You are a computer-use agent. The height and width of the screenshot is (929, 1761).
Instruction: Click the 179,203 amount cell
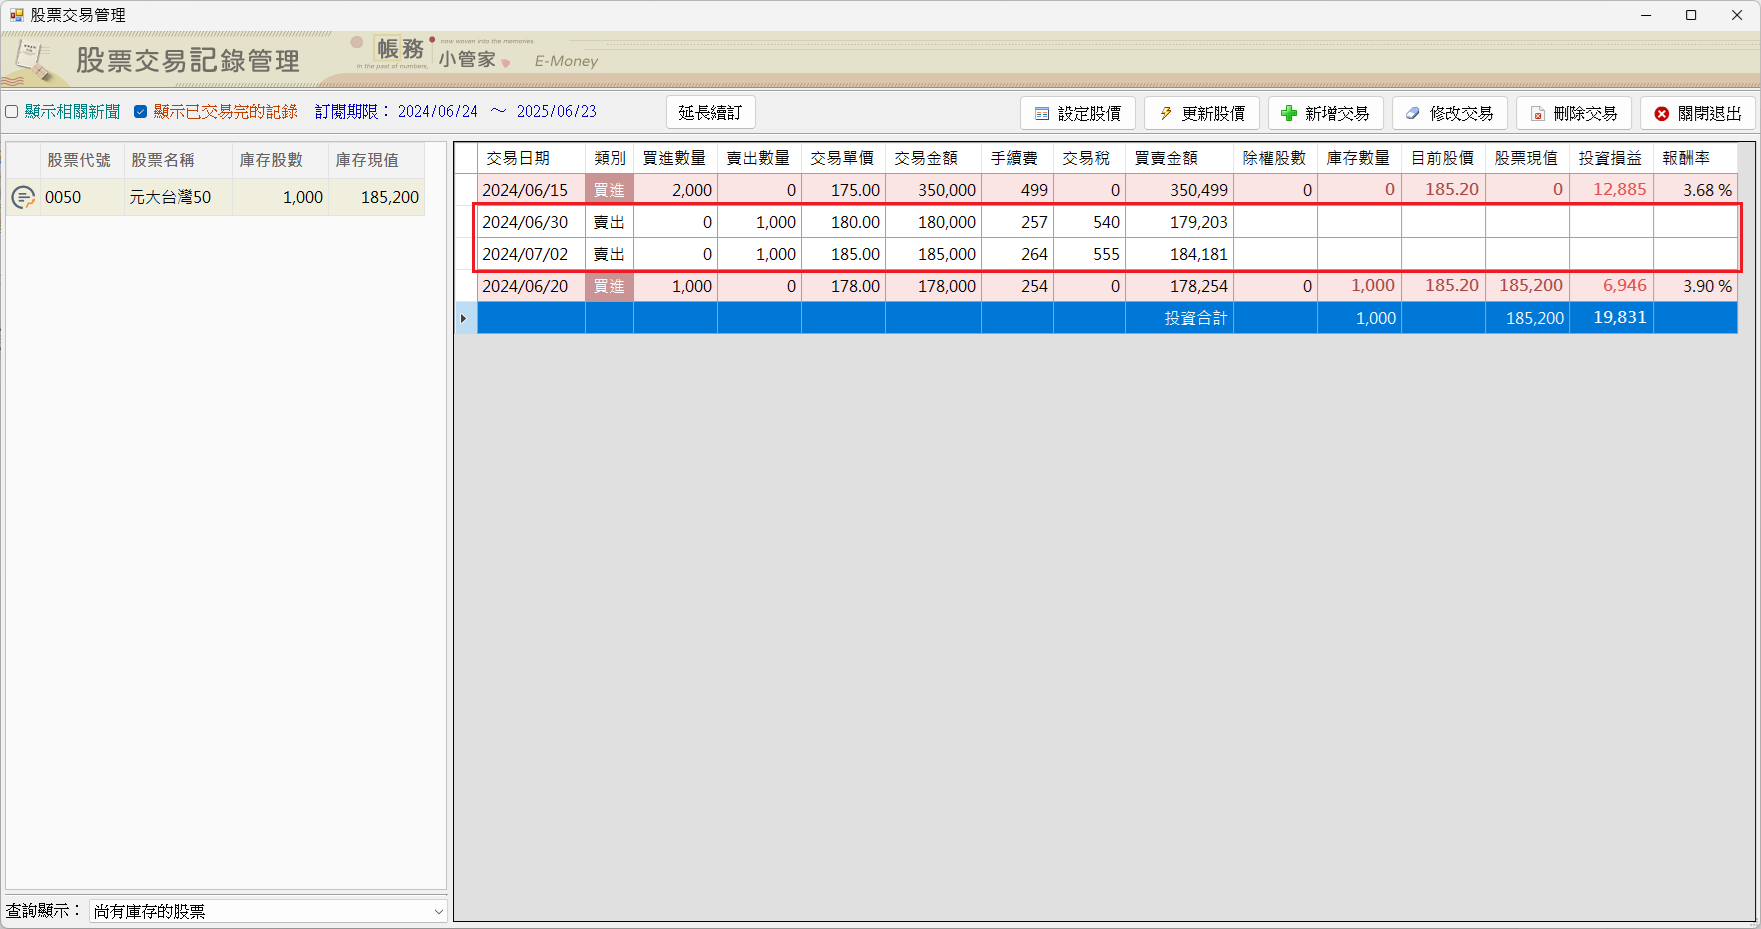(1179, 222)
